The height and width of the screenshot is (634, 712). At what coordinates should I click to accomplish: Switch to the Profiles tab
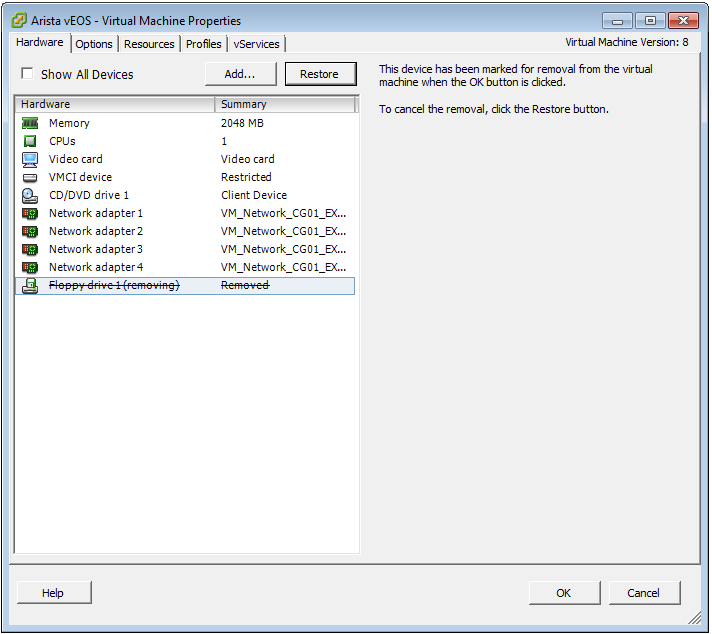click(203, 44)
